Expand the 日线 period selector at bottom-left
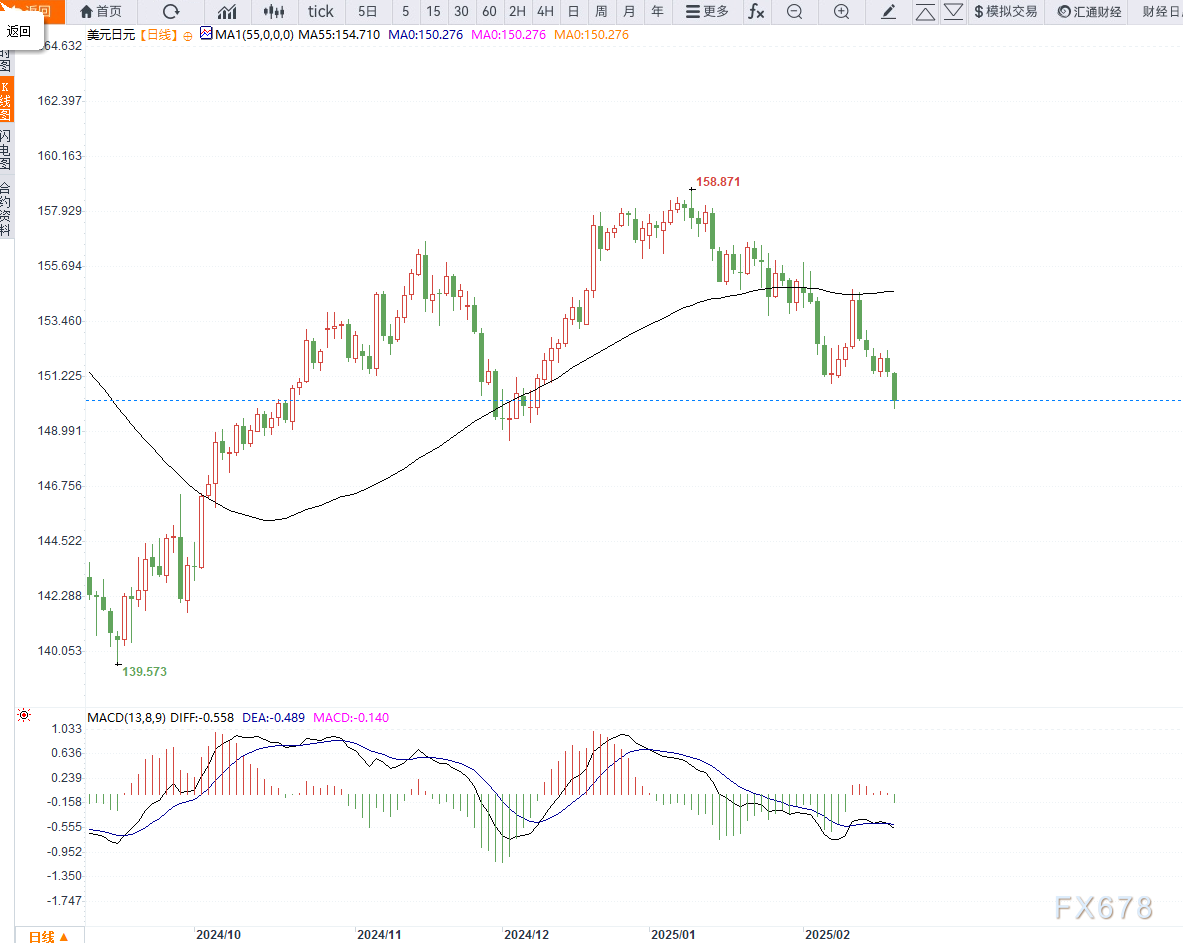 pyautogui.click(x=48, y=936)
